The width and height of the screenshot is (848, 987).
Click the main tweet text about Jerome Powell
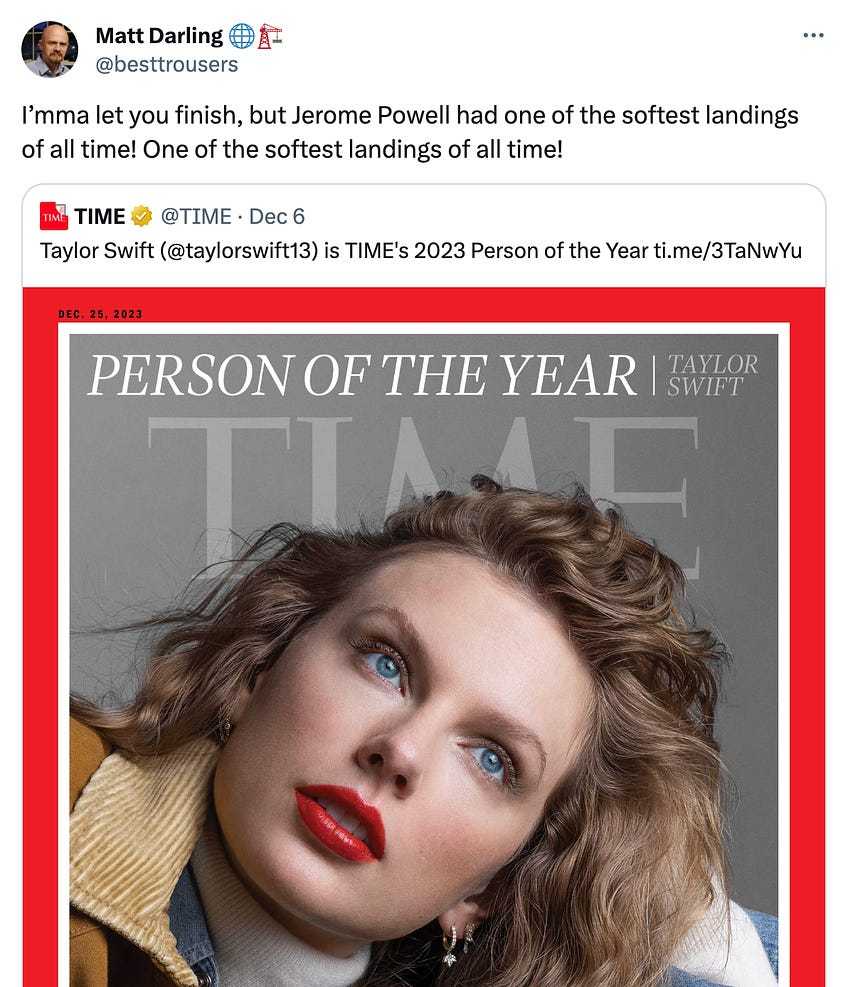[x=410, y=132]
